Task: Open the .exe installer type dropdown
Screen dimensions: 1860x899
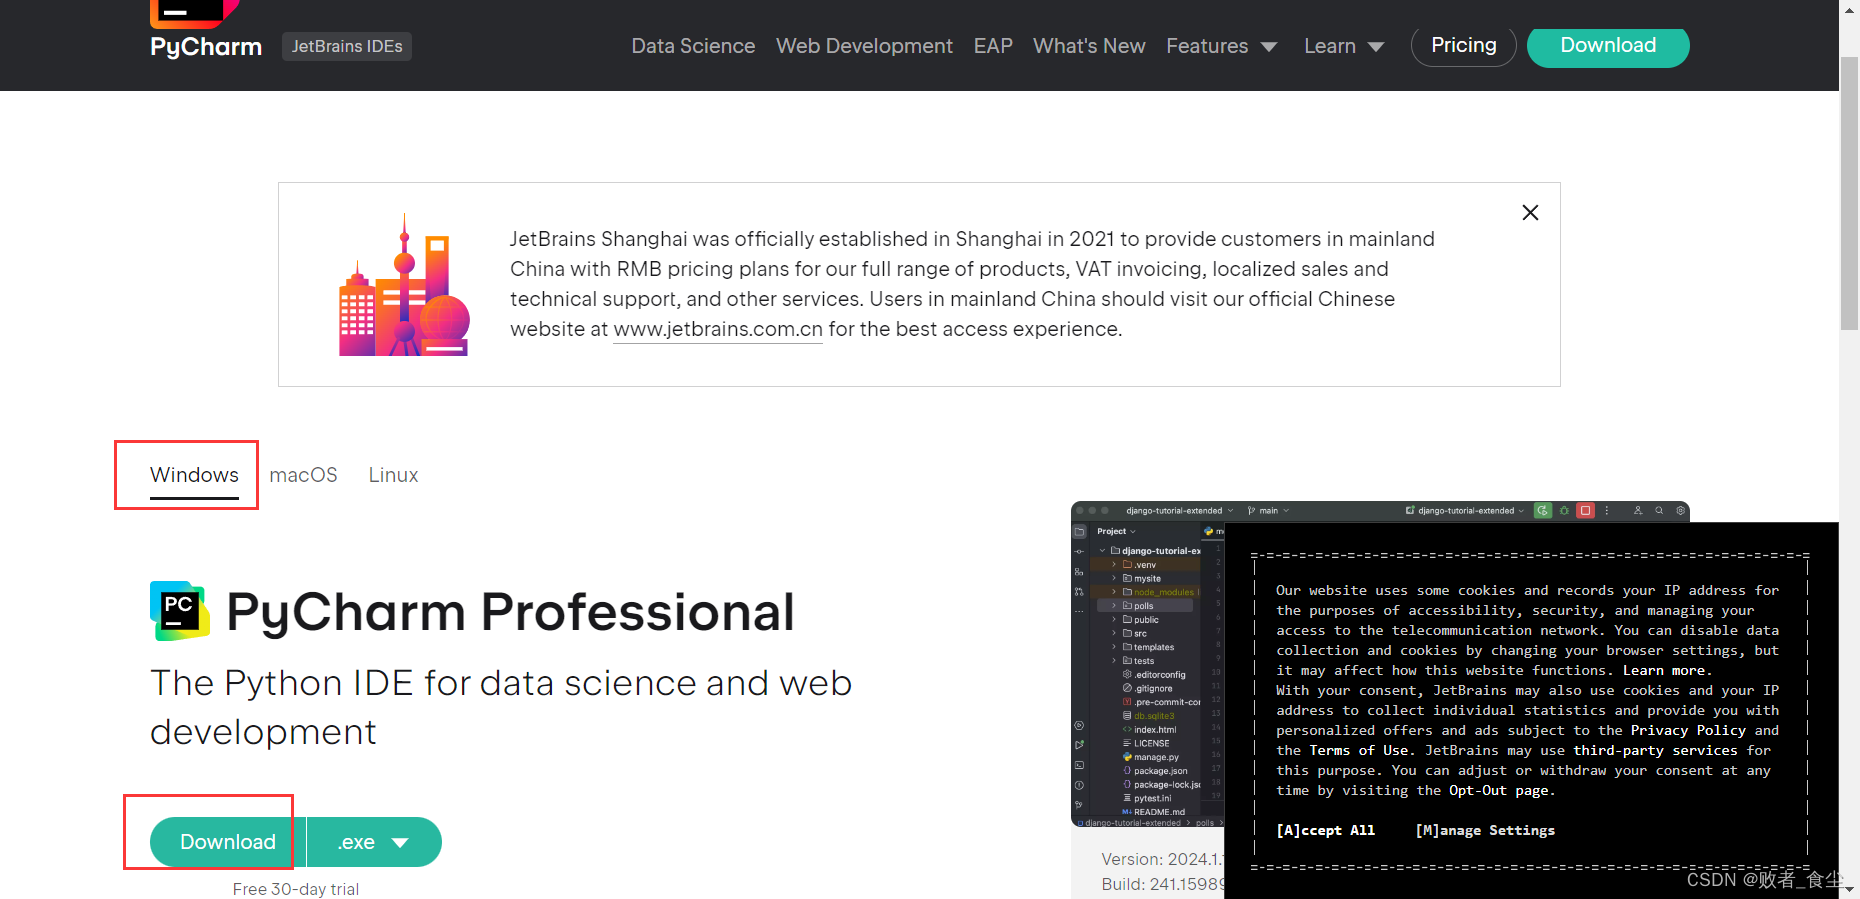Action: 374,842
